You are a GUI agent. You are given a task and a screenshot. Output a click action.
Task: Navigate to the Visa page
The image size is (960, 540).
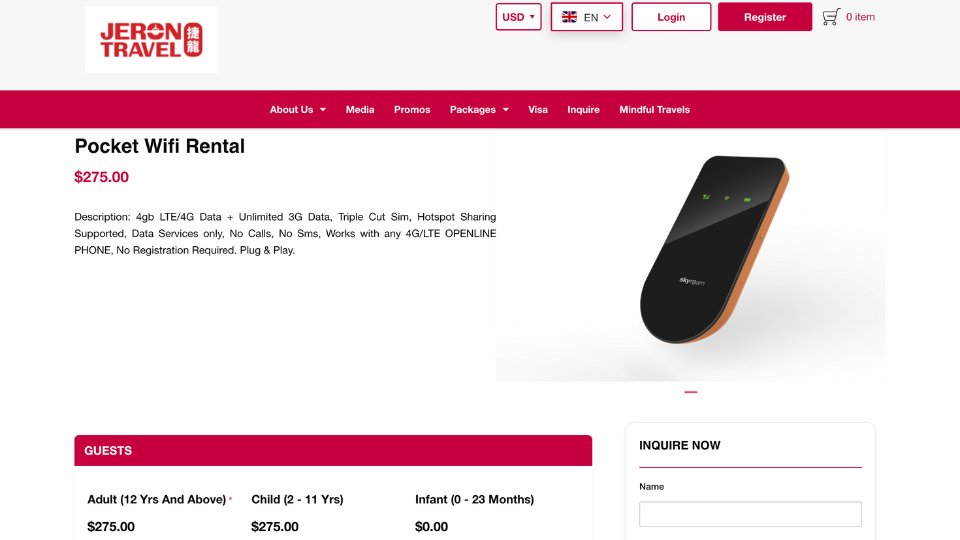(x=538, y=110)
